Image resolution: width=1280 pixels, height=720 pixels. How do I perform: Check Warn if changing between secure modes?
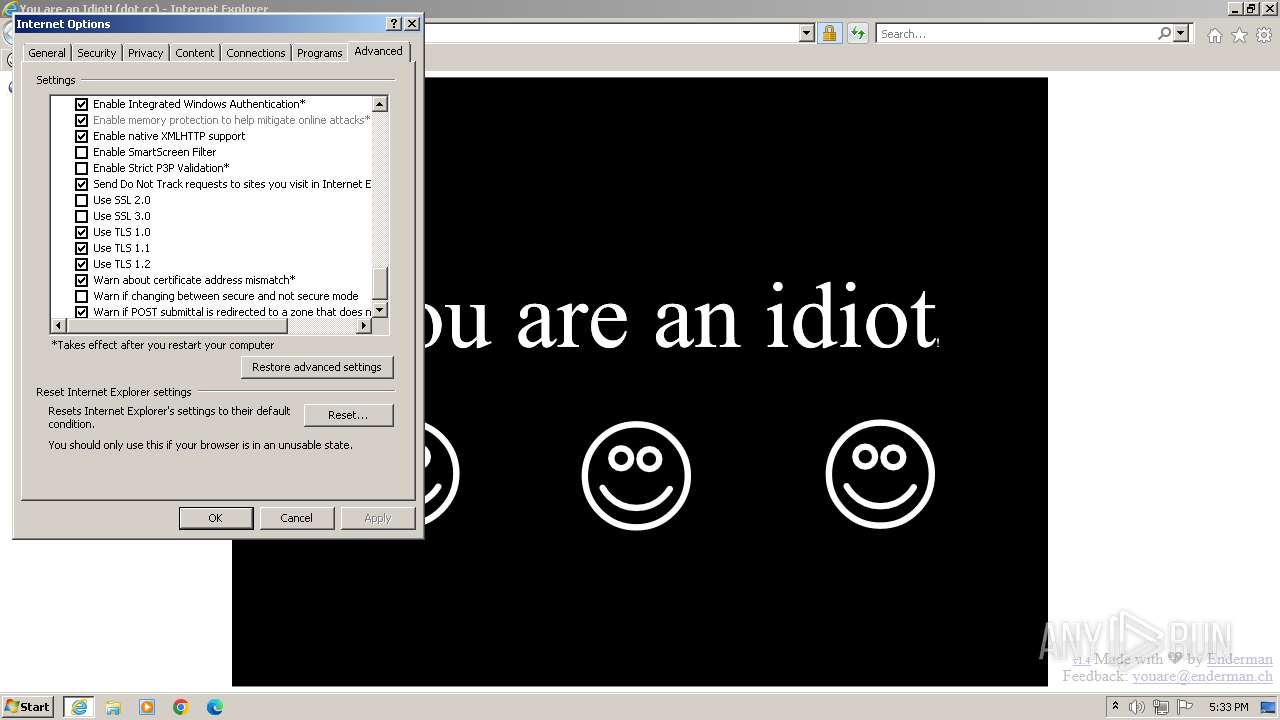click(82, 296)
